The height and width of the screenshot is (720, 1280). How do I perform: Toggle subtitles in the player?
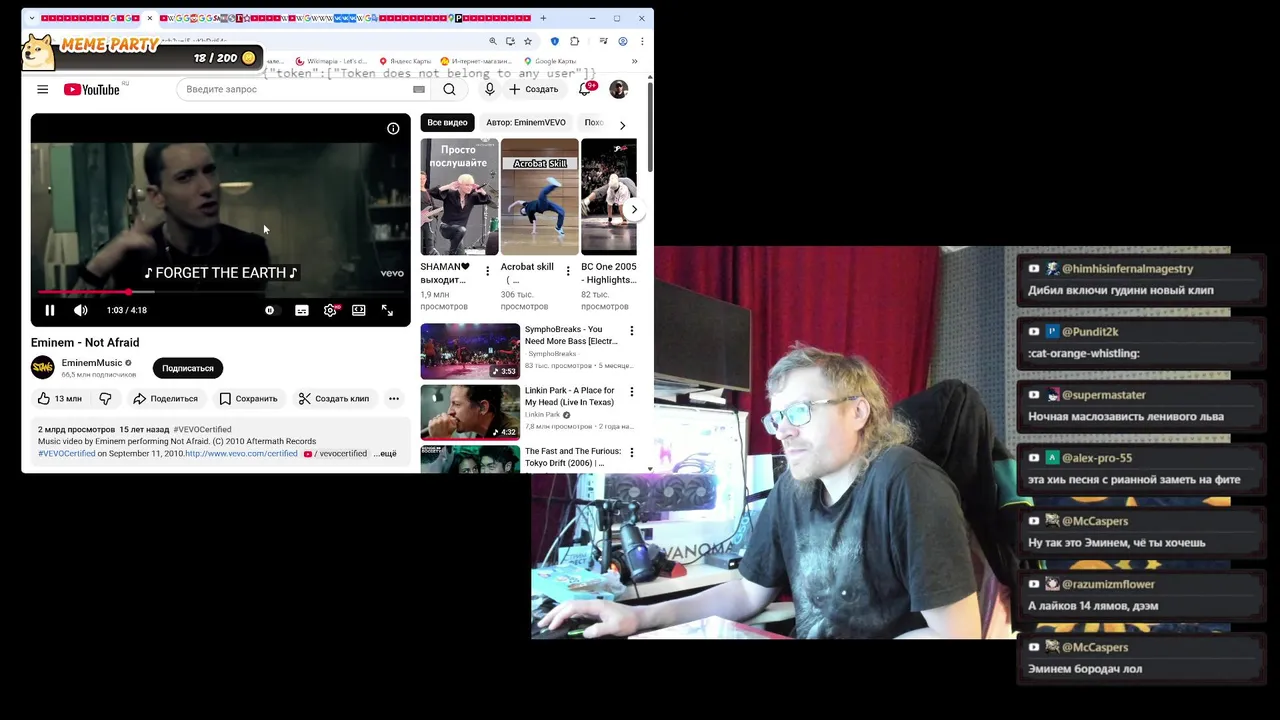(302, 311)
